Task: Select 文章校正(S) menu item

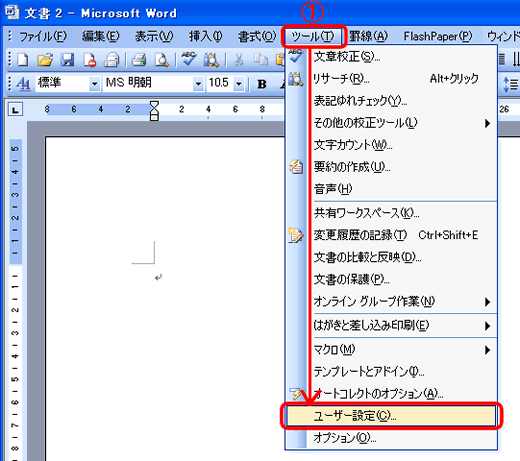Action: pos(391,57)
